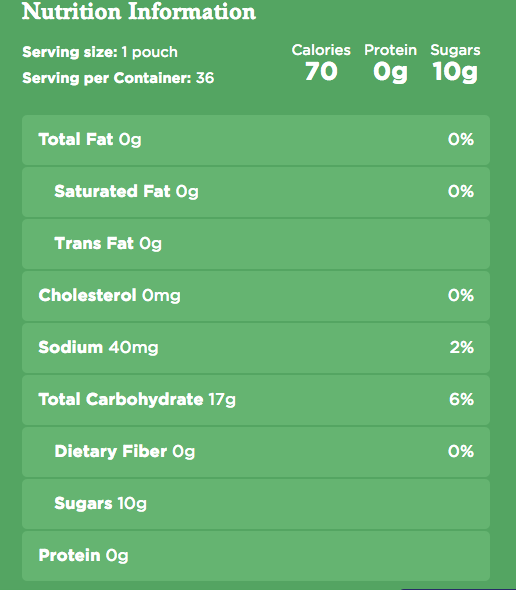Select the Saturated Fat 0g row

[x=256, y=192]
